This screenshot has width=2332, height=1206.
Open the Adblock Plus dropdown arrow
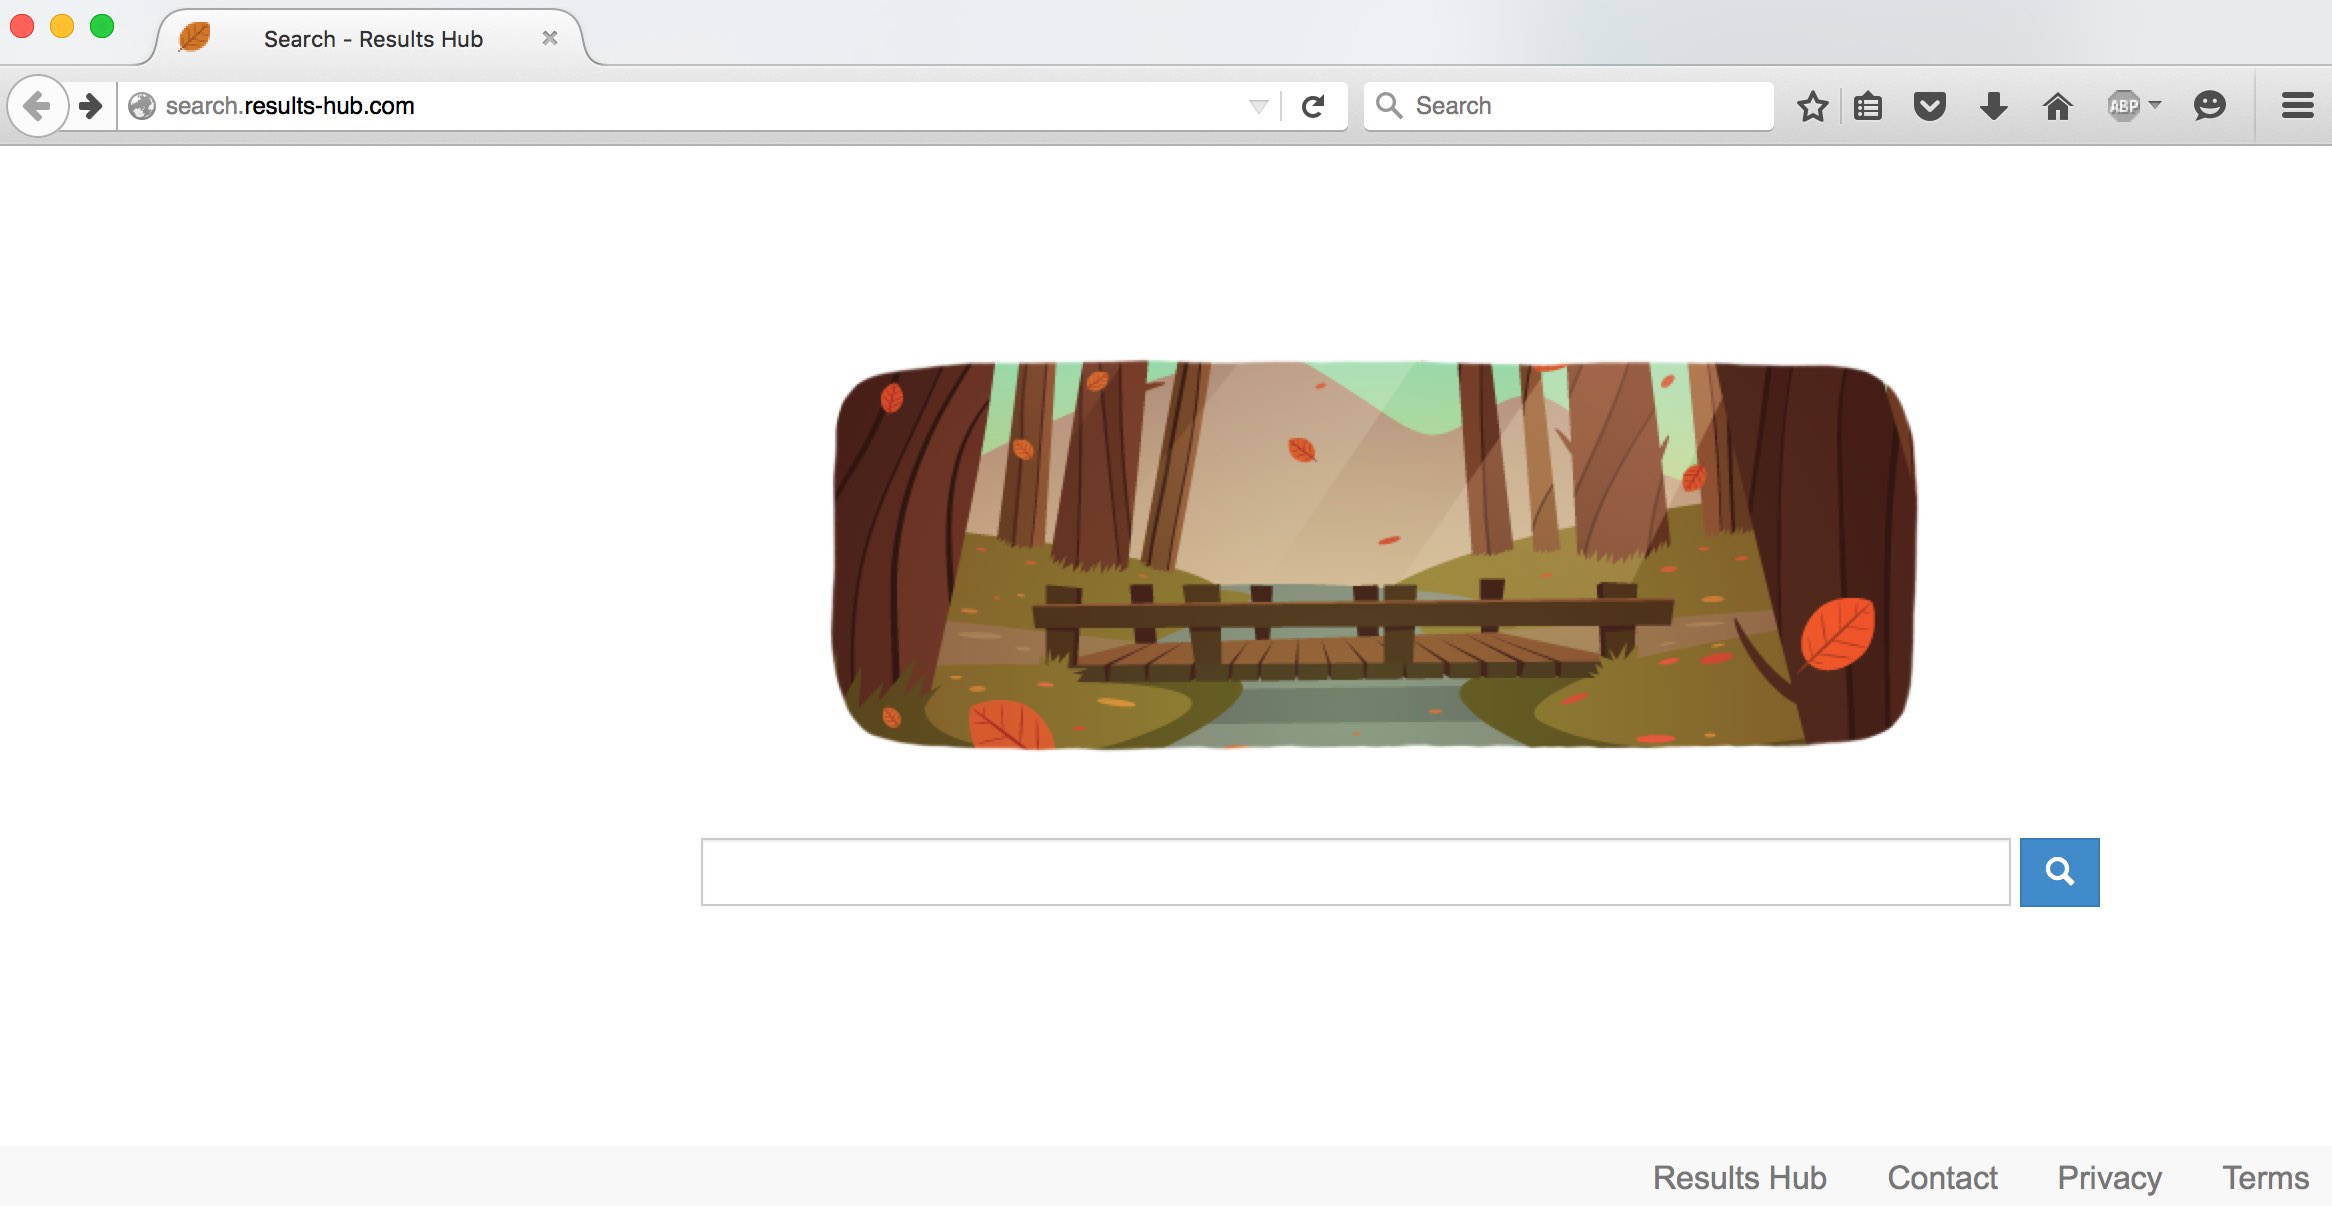tap(2155, 104)
